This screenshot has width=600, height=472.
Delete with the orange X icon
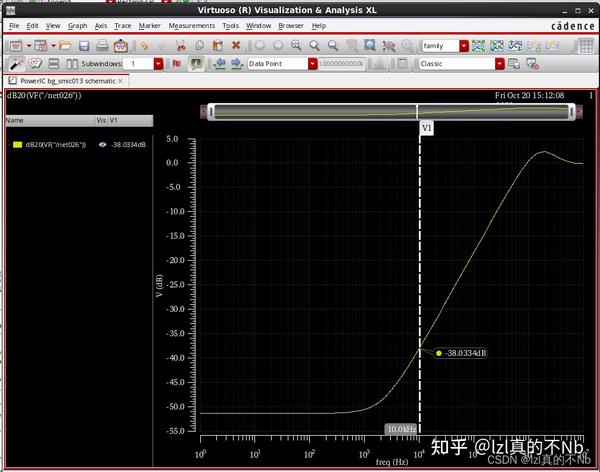236,45
